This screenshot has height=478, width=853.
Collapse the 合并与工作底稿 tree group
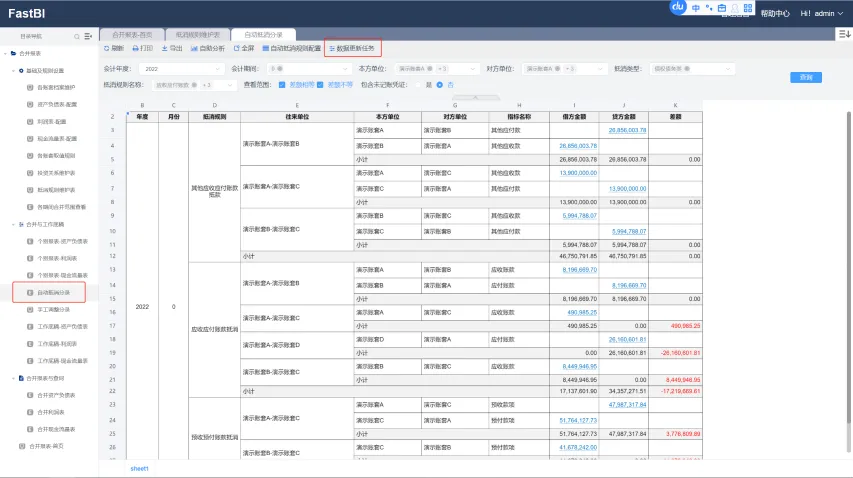point(13,224)
